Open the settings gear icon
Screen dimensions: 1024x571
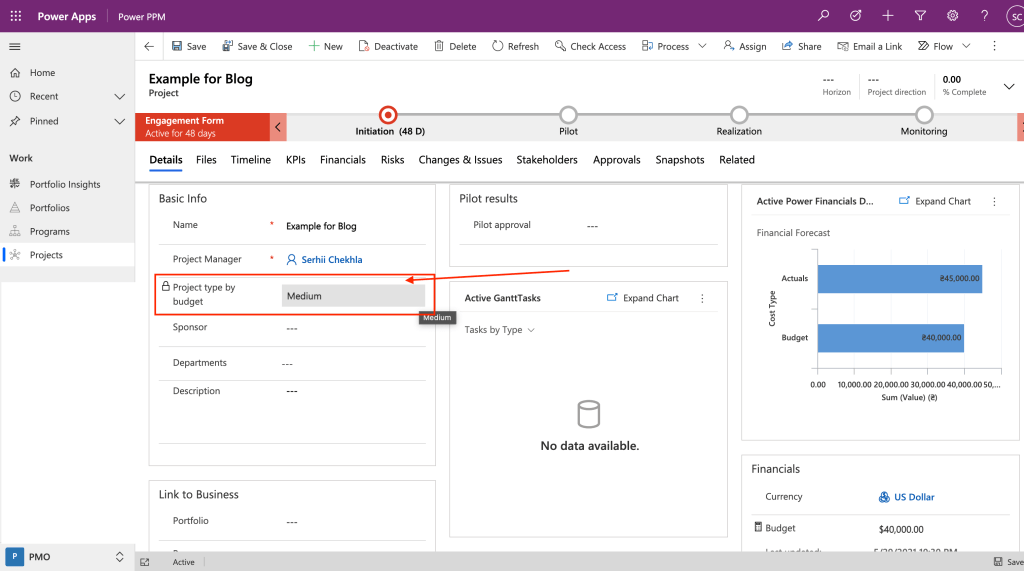[952, 16]
